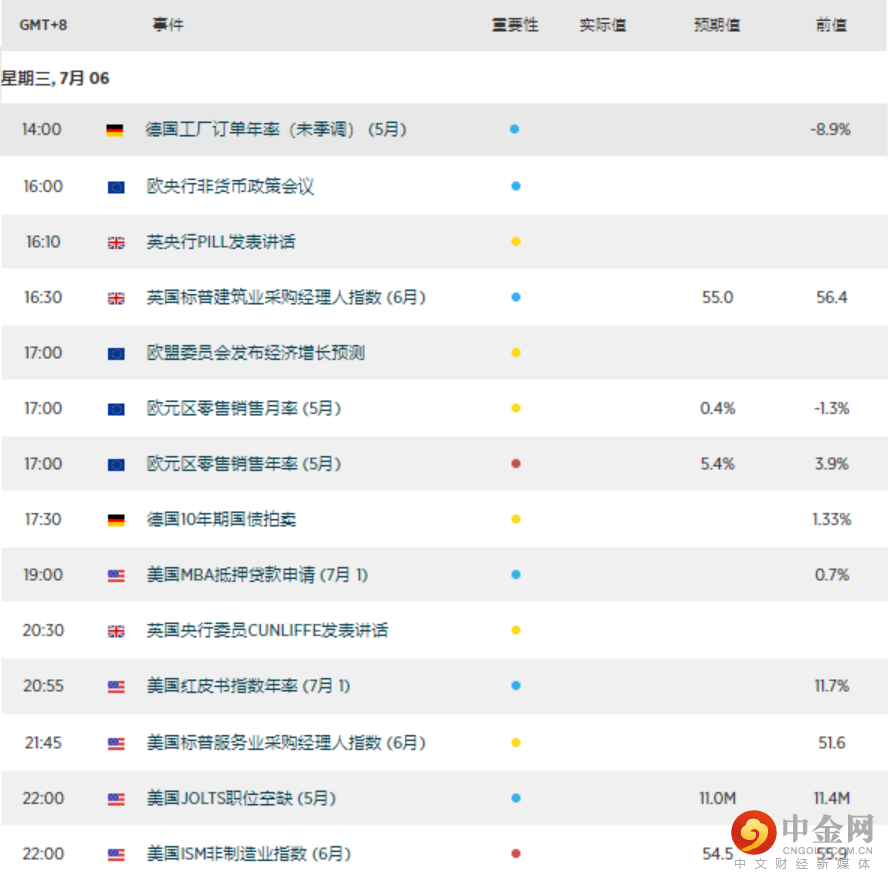This screenshot has height=882, width=888.
Task: Click the GMT+8 column header
Action: (43, 25)
